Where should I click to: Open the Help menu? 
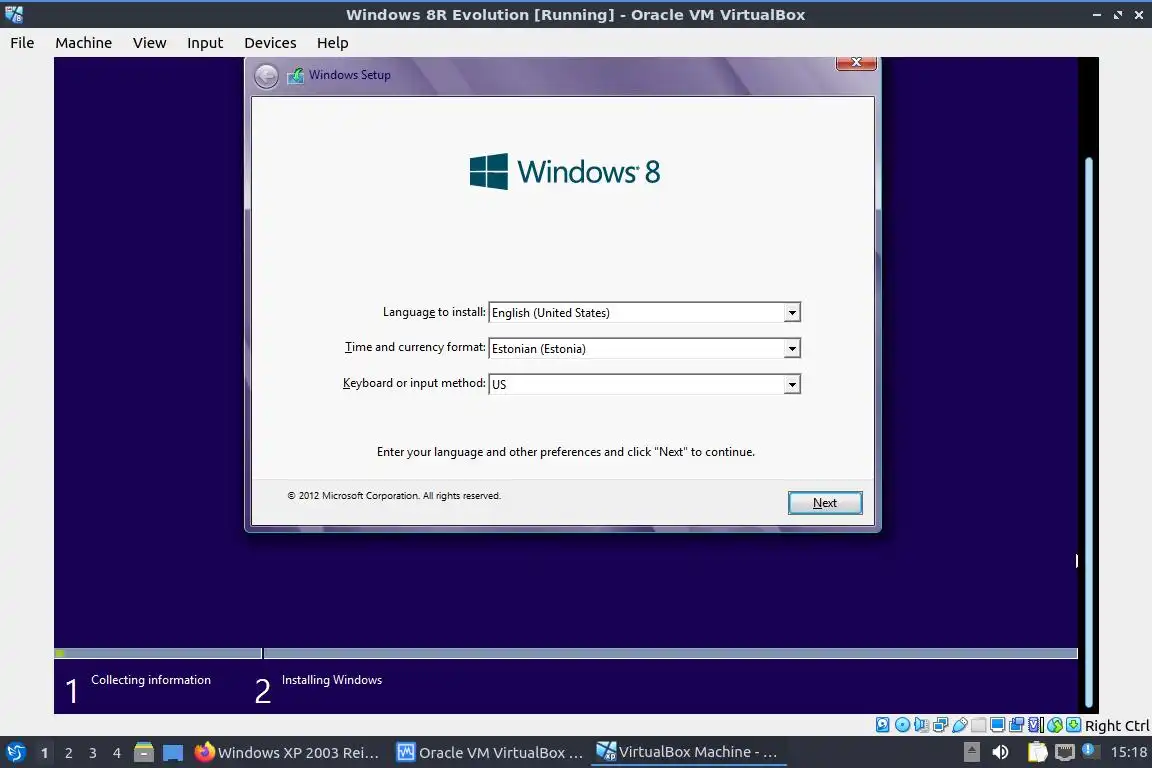tap(333, 43)
